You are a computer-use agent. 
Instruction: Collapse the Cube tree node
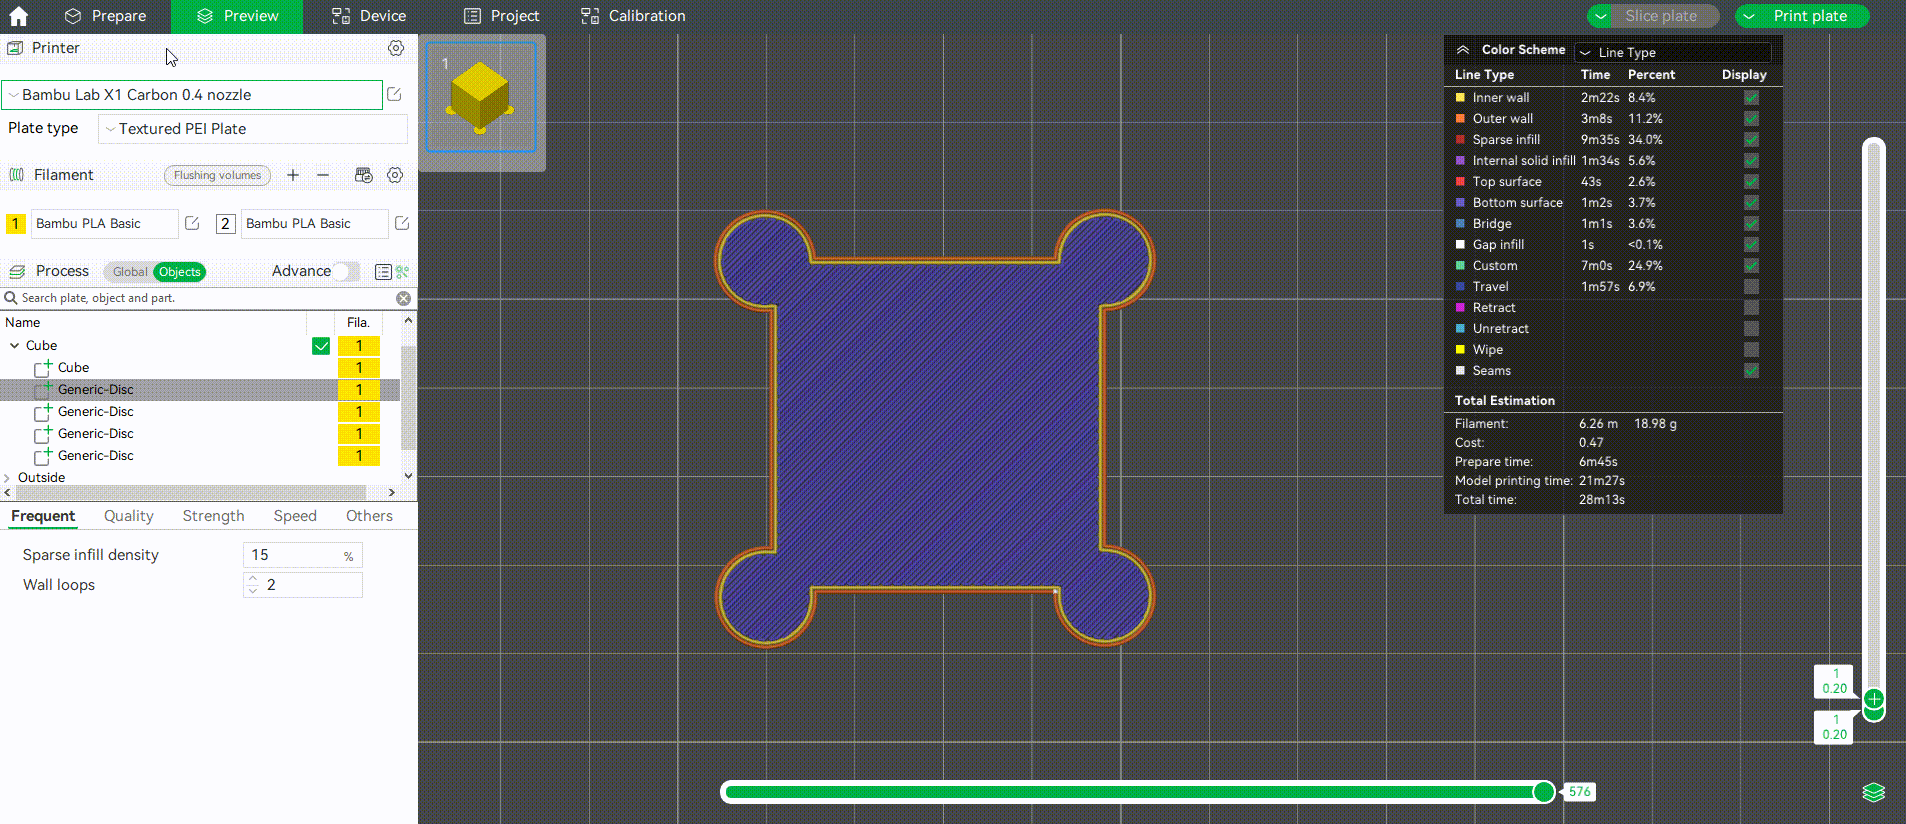[14, 345]
